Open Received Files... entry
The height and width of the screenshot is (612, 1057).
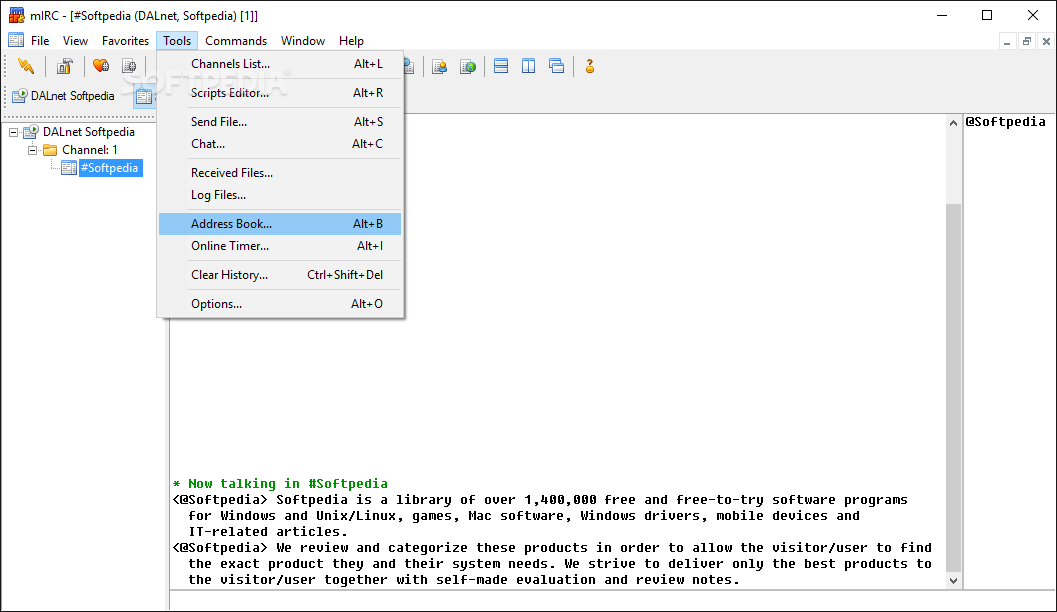[x=280, y=173]
